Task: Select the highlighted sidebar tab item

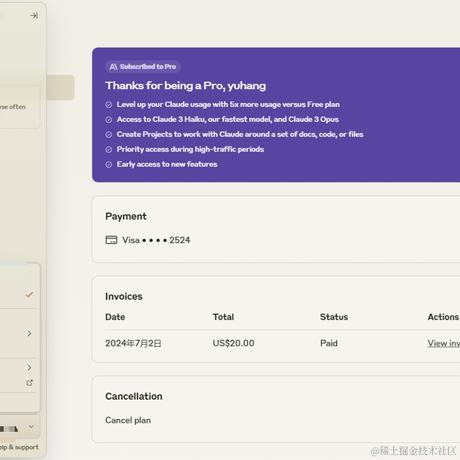Action: [60, 87]
